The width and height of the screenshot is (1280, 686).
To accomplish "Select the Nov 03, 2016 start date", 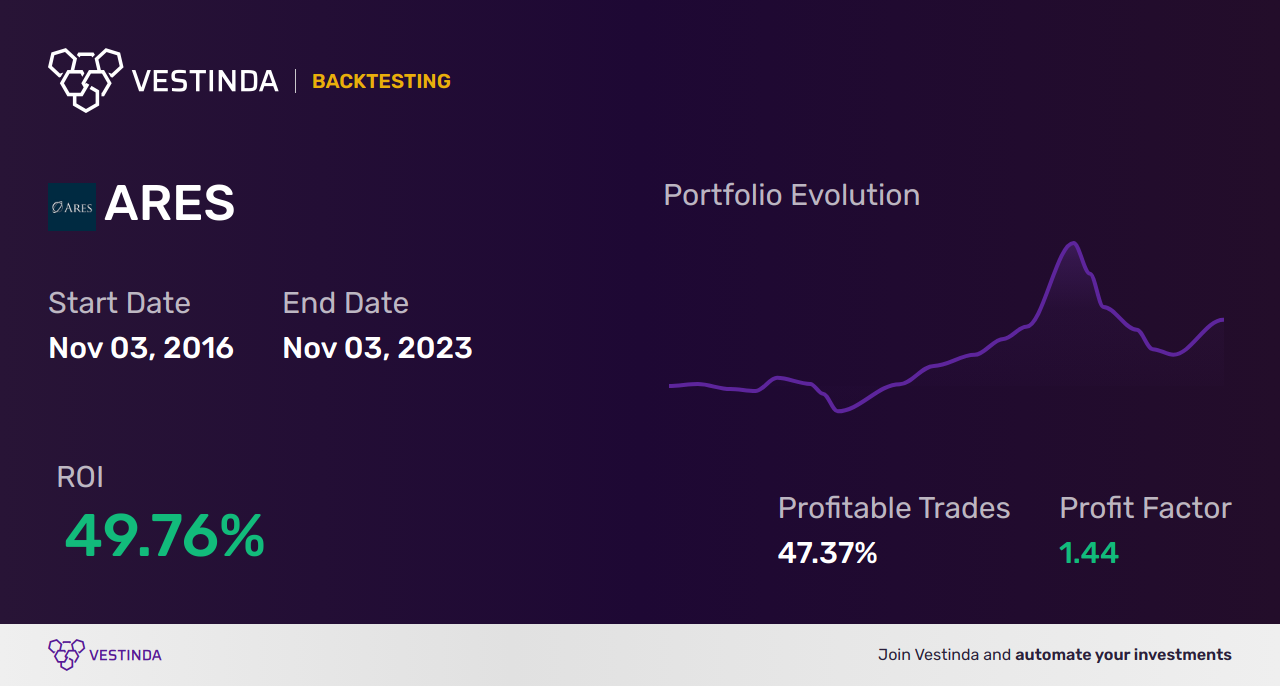I will click(x=141, y=348).
